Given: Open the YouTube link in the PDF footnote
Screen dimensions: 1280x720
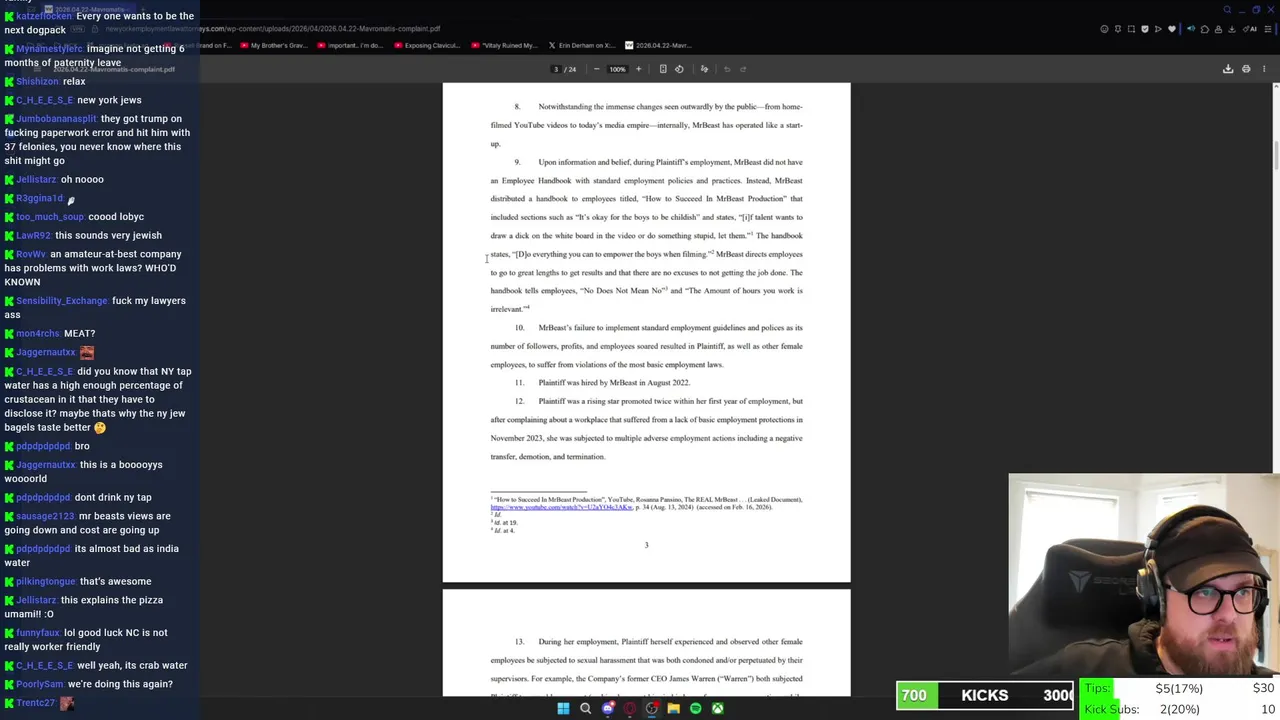Looking at the screenshot, I should click(561, 507).
